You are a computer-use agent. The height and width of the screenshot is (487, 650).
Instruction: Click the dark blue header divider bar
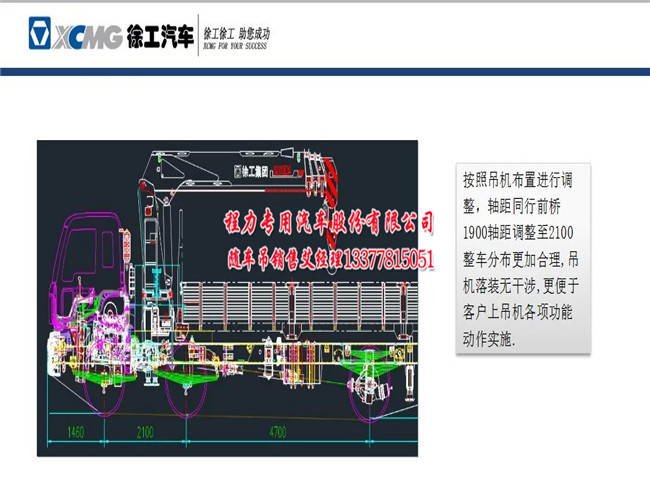coord(325,72)
